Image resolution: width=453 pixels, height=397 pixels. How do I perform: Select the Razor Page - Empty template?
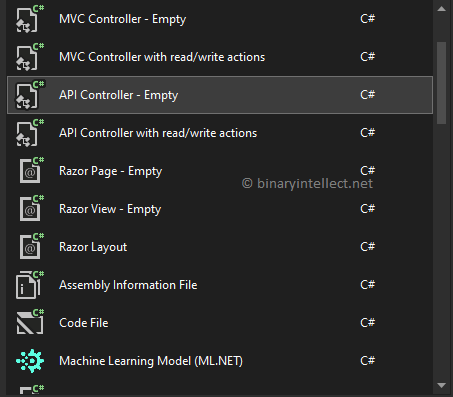tap(220, 171)
